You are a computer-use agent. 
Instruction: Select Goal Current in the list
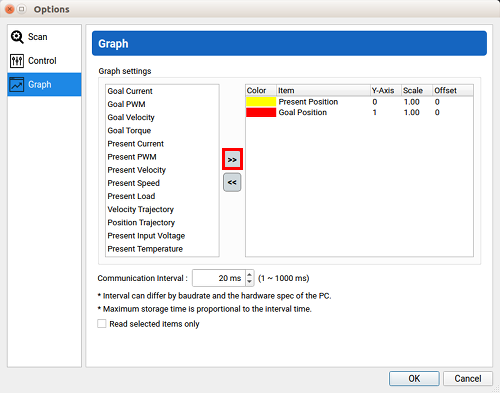(130, 91)
